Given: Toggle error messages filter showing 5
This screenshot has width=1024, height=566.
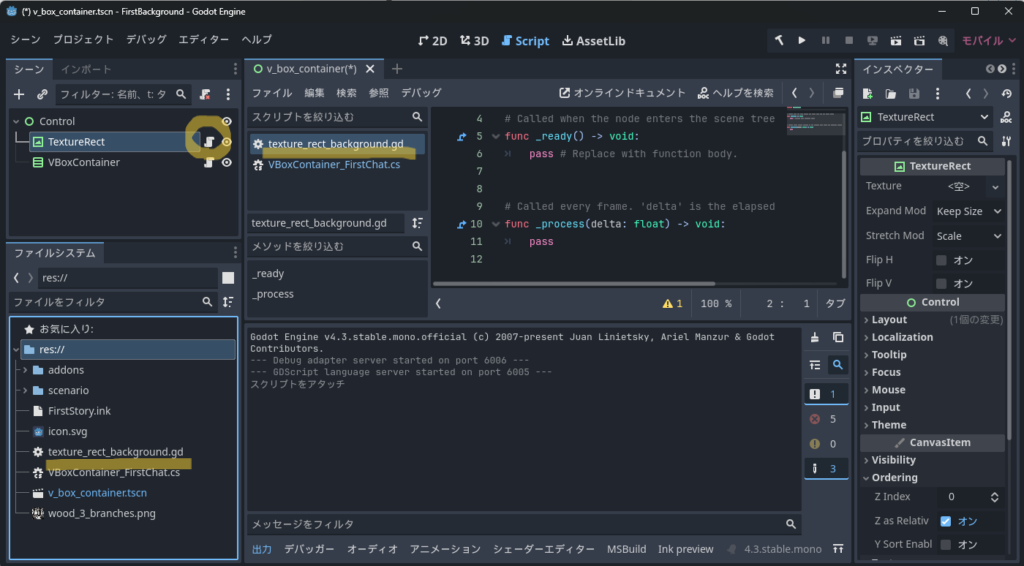Looking at the screenshot, I should [825, 419].
